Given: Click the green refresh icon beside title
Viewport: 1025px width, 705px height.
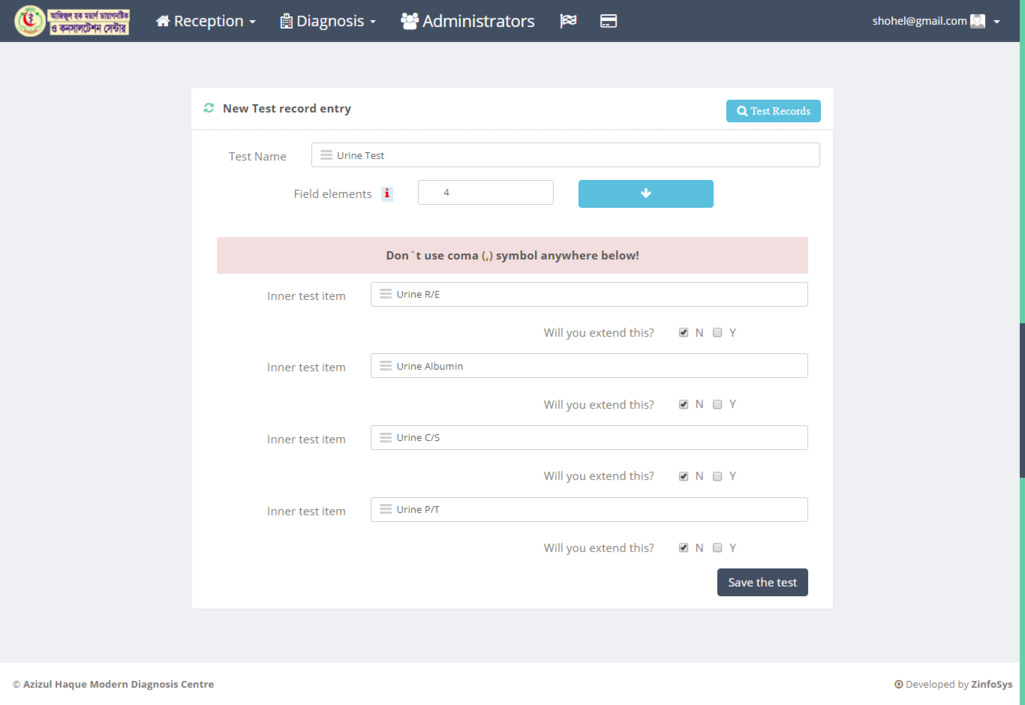Looking at the screenshot, I should coord(209,108).
